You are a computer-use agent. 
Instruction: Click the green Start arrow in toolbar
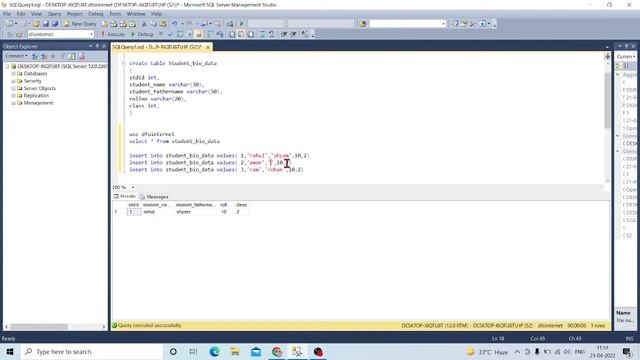[241, 24]
